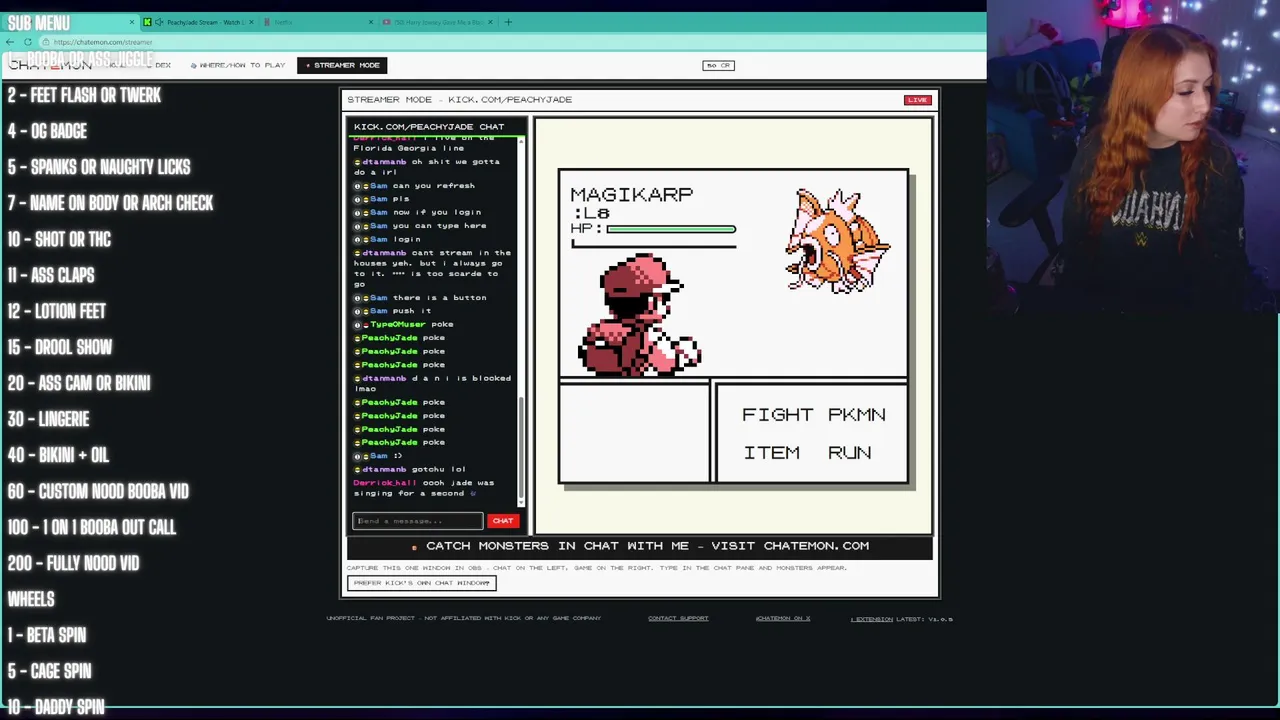Close the PeachyJade Stream tab

pos(251,22)
